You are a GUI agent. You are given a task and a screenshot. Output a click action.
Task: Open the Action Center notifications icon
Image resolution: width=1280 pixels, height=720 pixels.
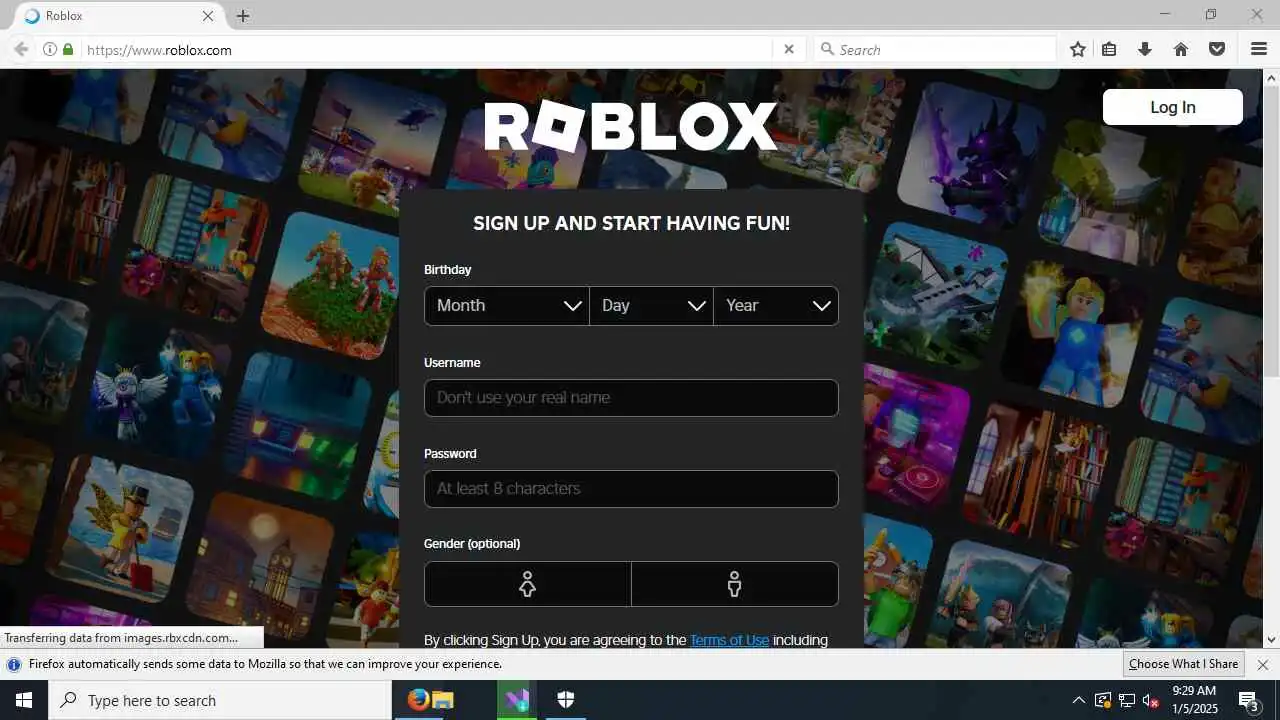click(1249, 700)
